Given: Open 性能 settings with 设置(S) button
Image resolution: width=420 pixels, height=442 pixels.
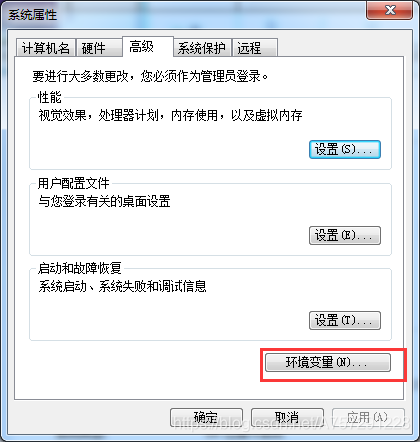Looking at the screenshot, I should click(345, 149).
